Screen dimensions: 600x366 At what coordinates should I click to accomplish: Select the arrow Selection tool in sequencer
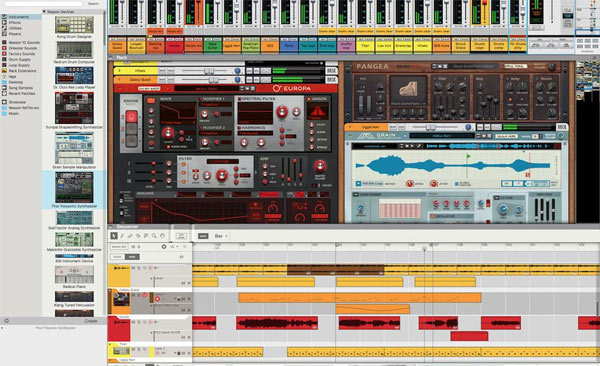click(114, 236)
